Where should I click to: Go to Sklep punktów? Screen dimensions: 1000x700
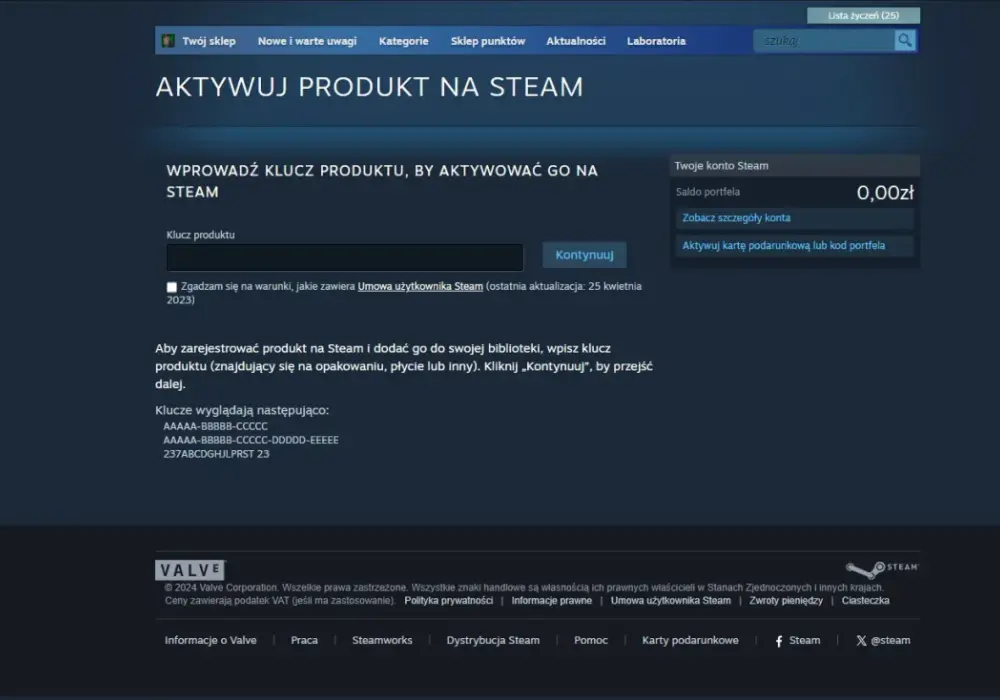coord(488,41)
